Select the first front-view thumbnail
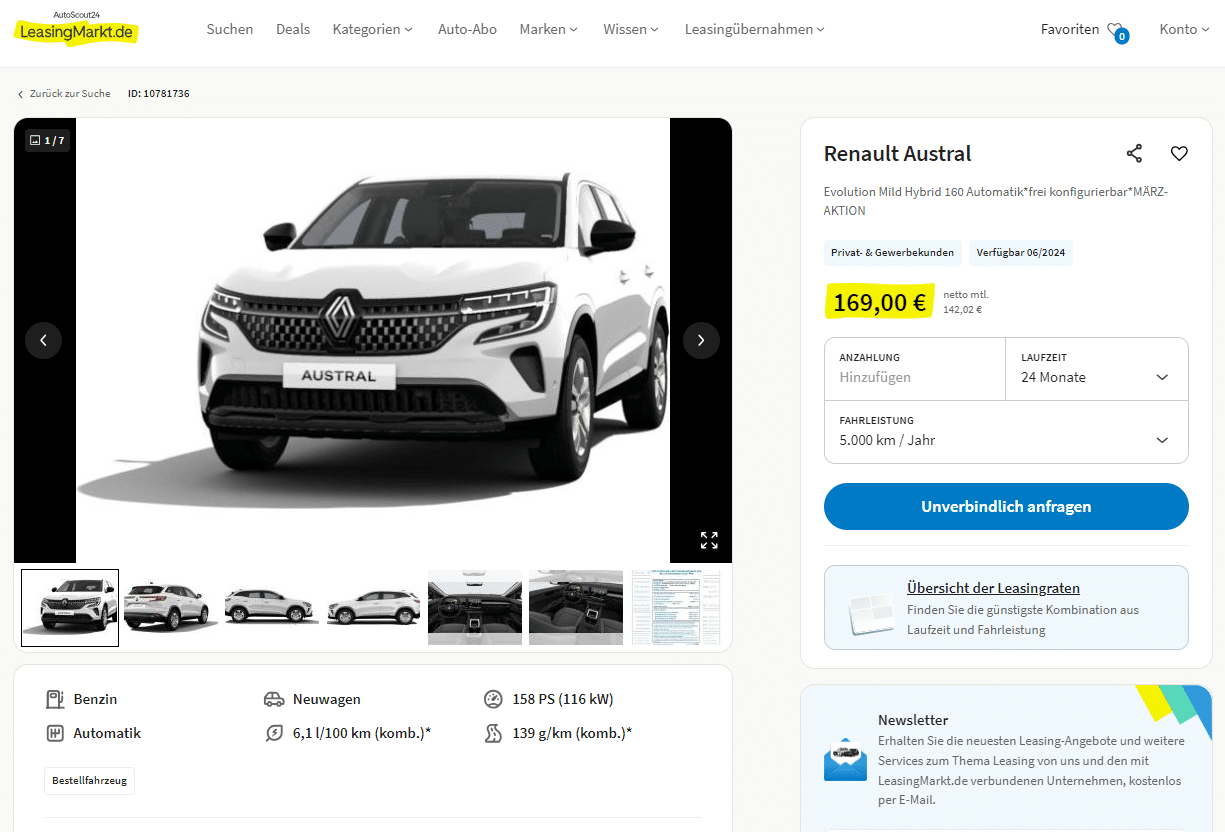Image resolution: width=1225 pixels, height=832 pixels. pos(70,608)
